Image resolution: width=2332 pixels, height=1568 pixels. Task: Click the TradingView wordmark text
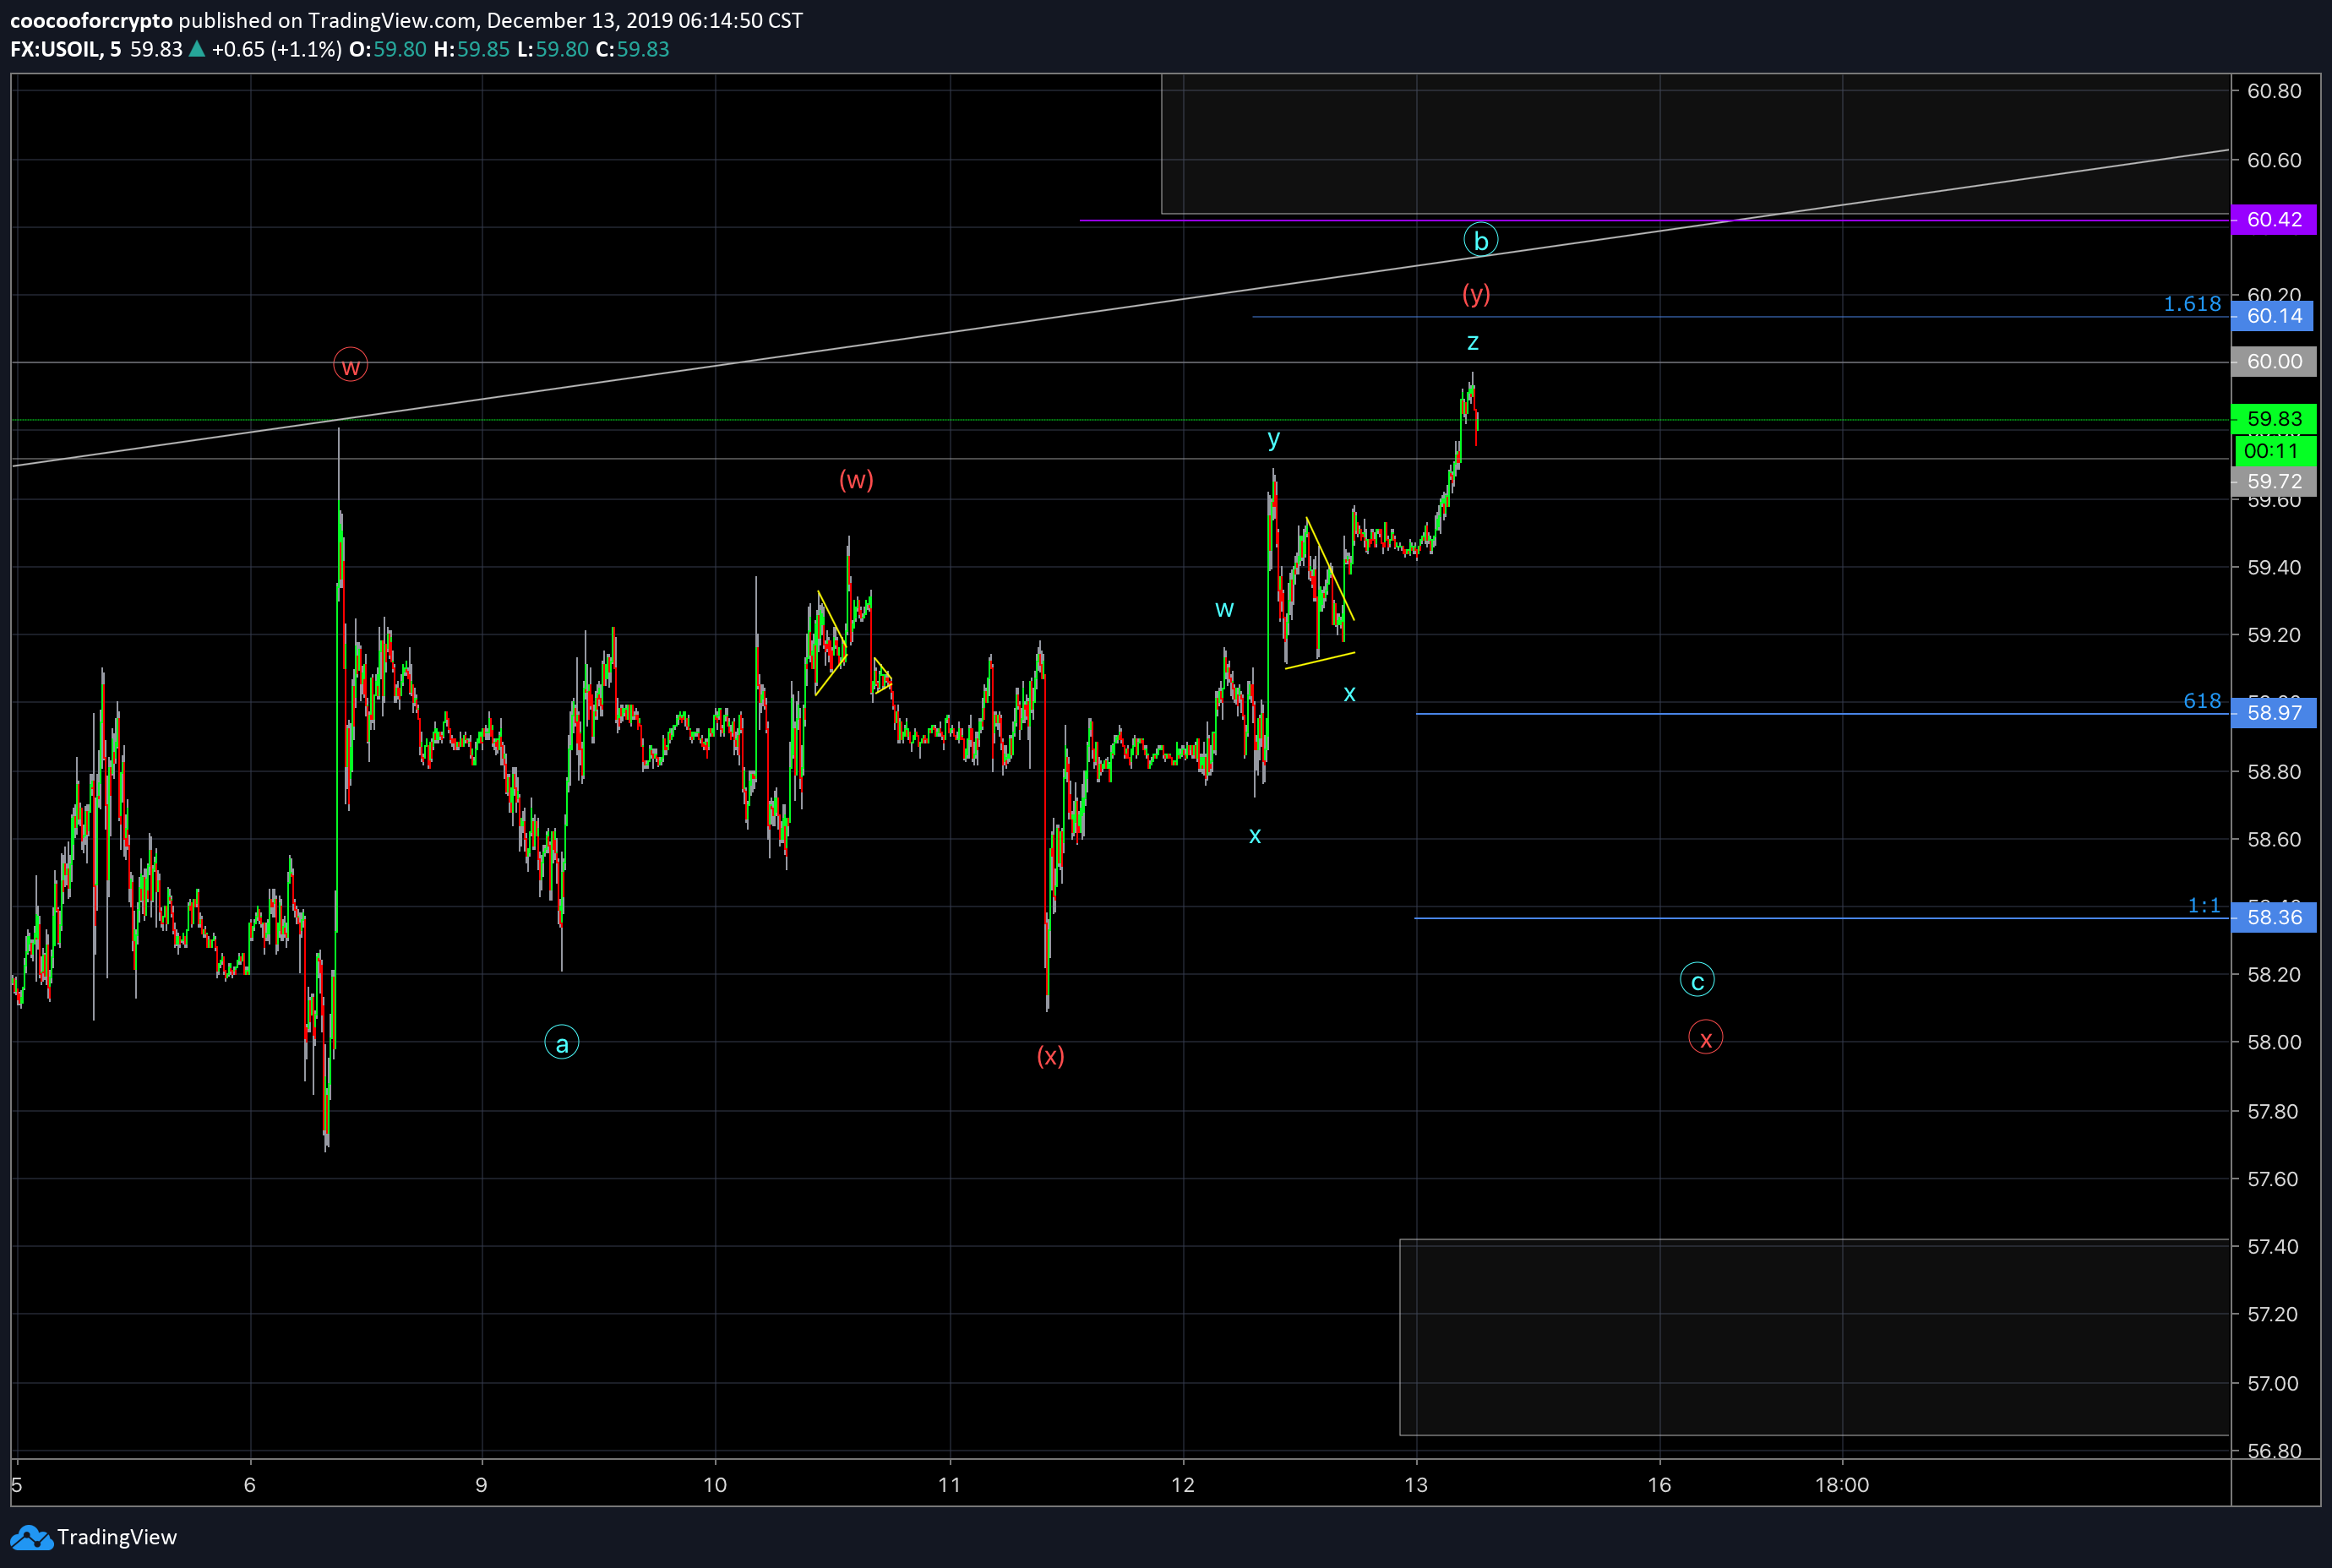117,1537
